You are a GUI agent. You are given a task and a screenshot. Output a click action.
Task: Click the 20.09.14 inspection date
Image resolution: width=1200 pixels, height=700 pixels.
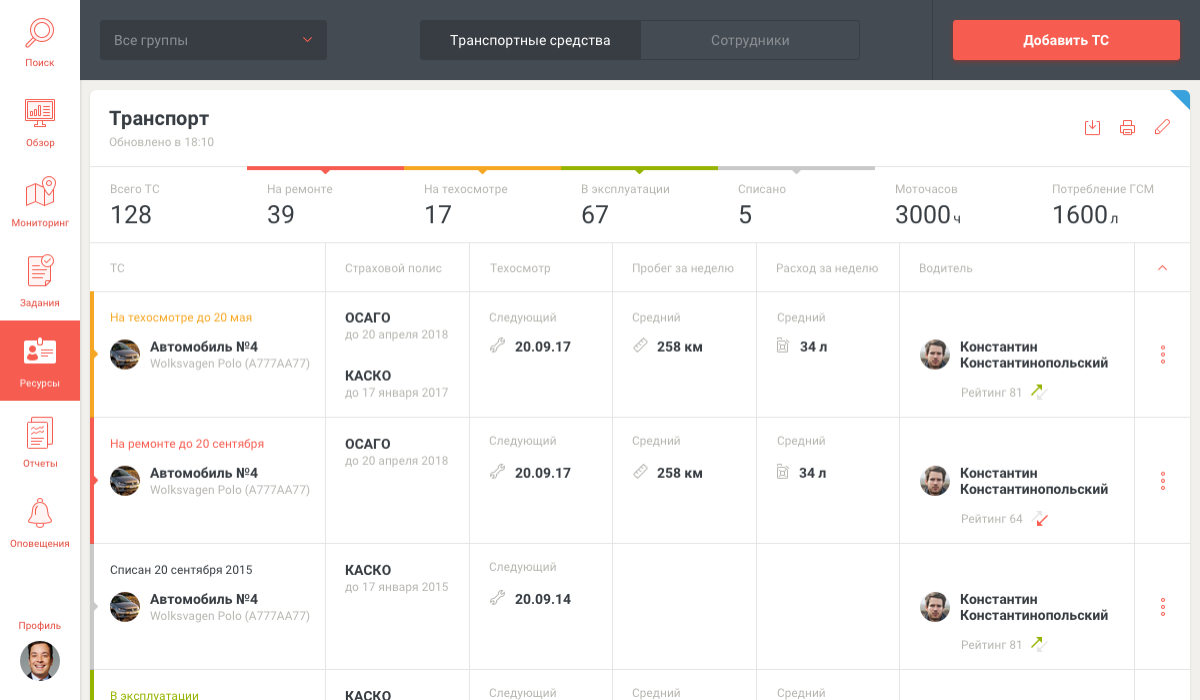tap(543, 599)
